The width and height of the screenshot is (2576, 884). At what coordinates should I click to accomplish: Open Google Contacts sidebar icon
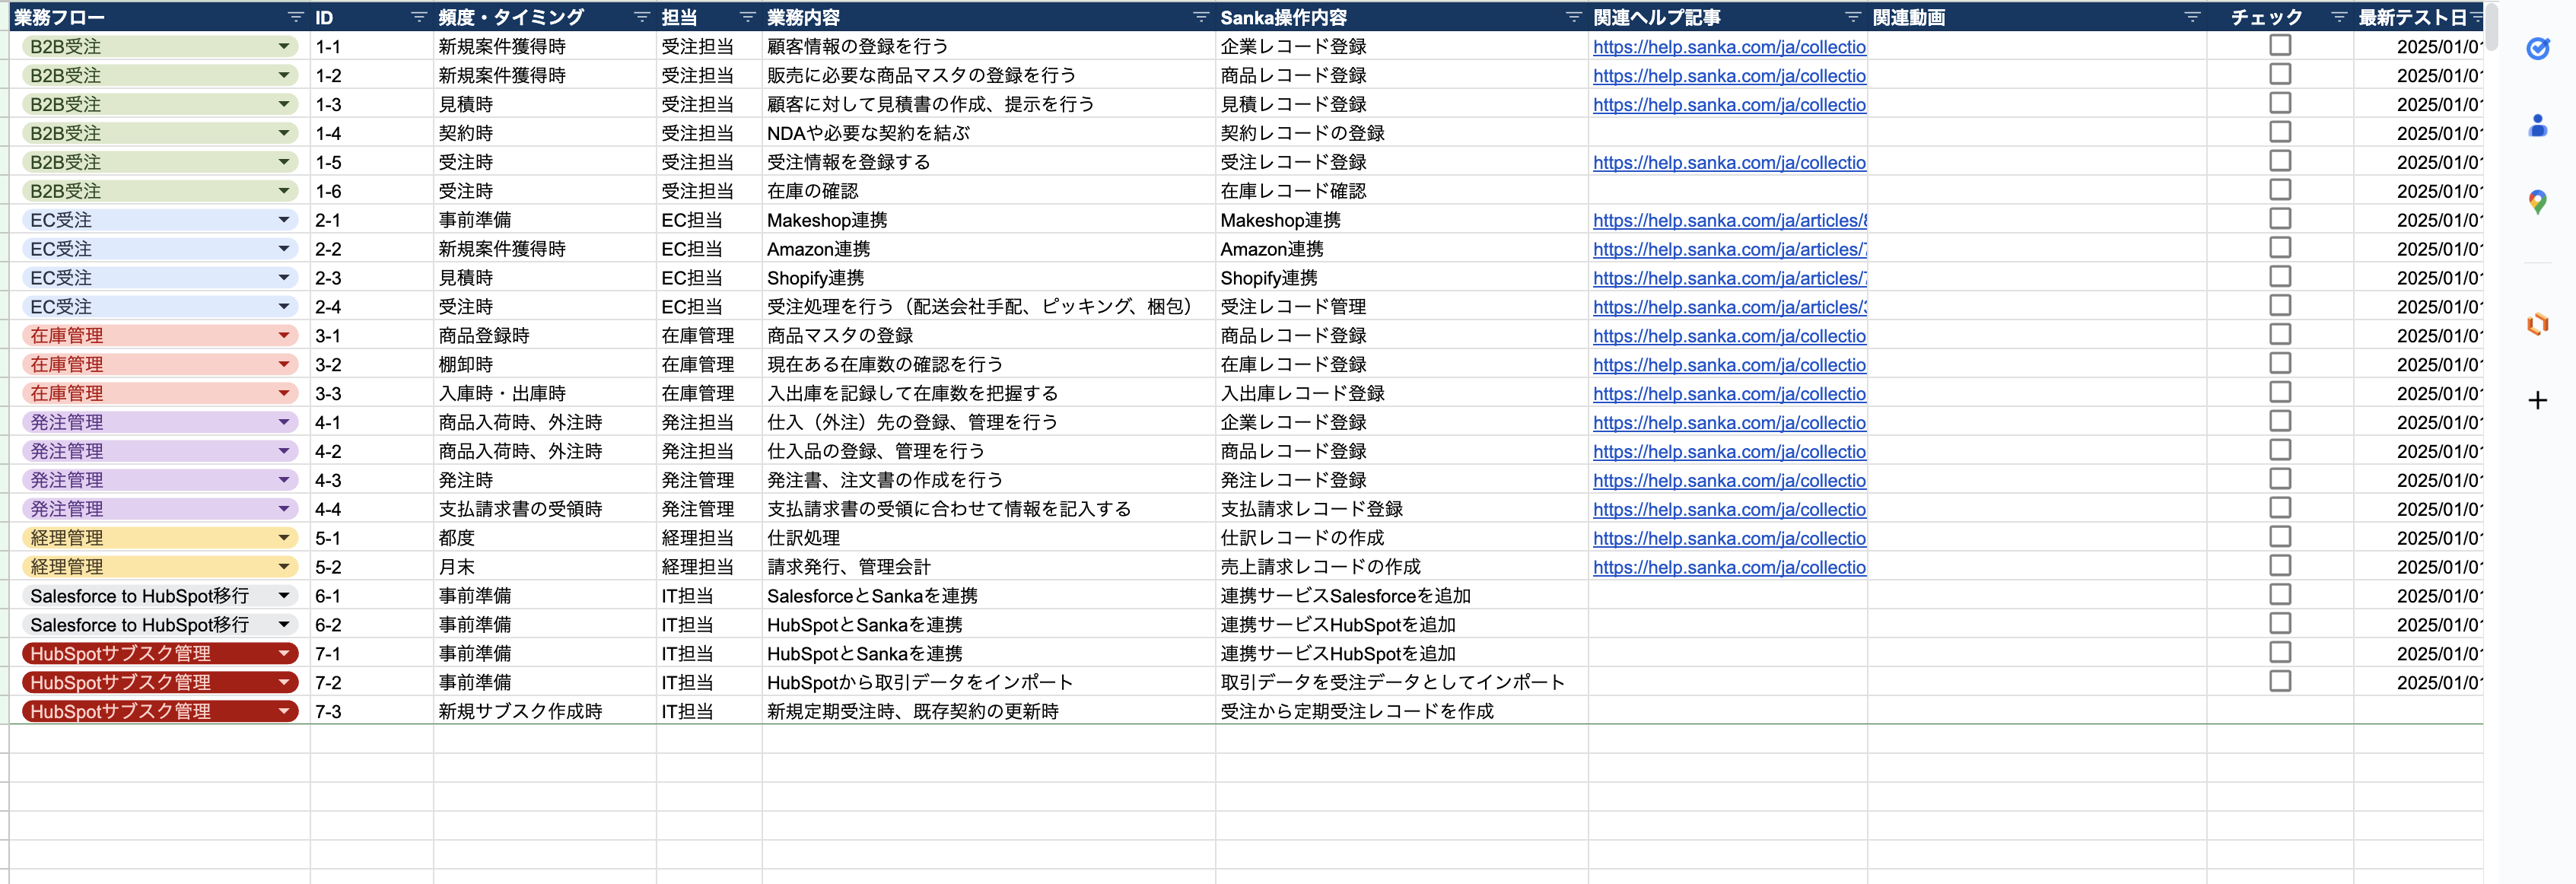tap(2537, 125)
